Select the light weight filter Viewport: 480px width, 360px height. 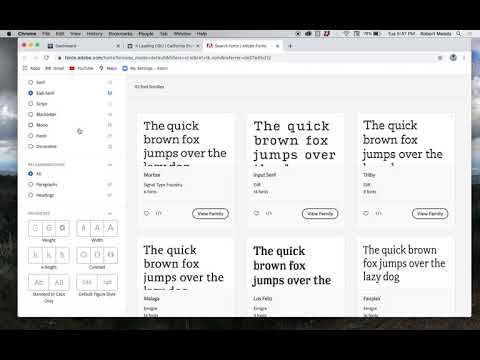35,228
